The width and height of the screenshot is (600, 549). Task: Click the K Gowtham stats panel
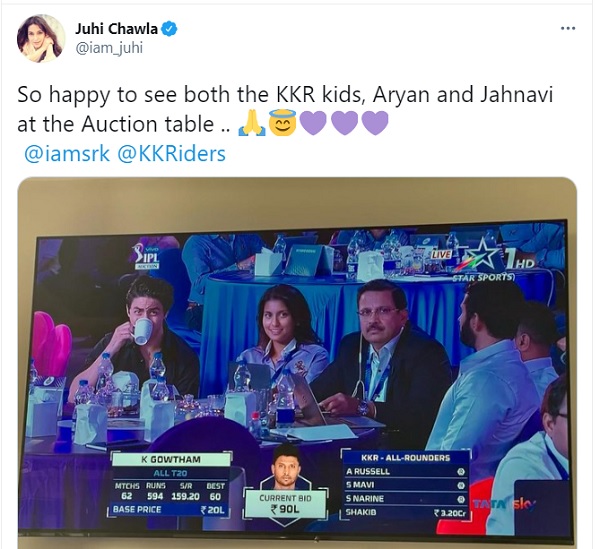pyautogui.click(x=170, y=484)
